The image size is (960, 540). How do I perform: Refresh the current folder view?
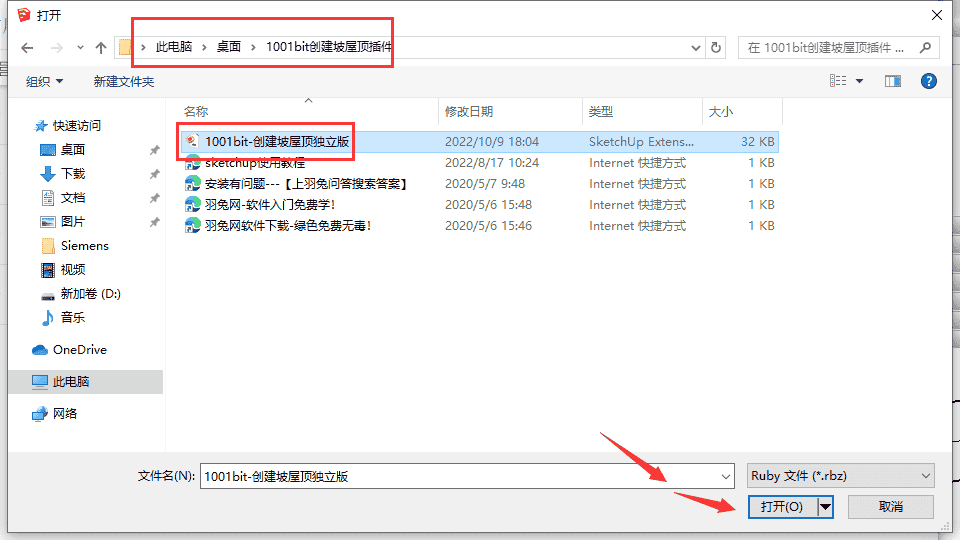(x=716, y=48)
